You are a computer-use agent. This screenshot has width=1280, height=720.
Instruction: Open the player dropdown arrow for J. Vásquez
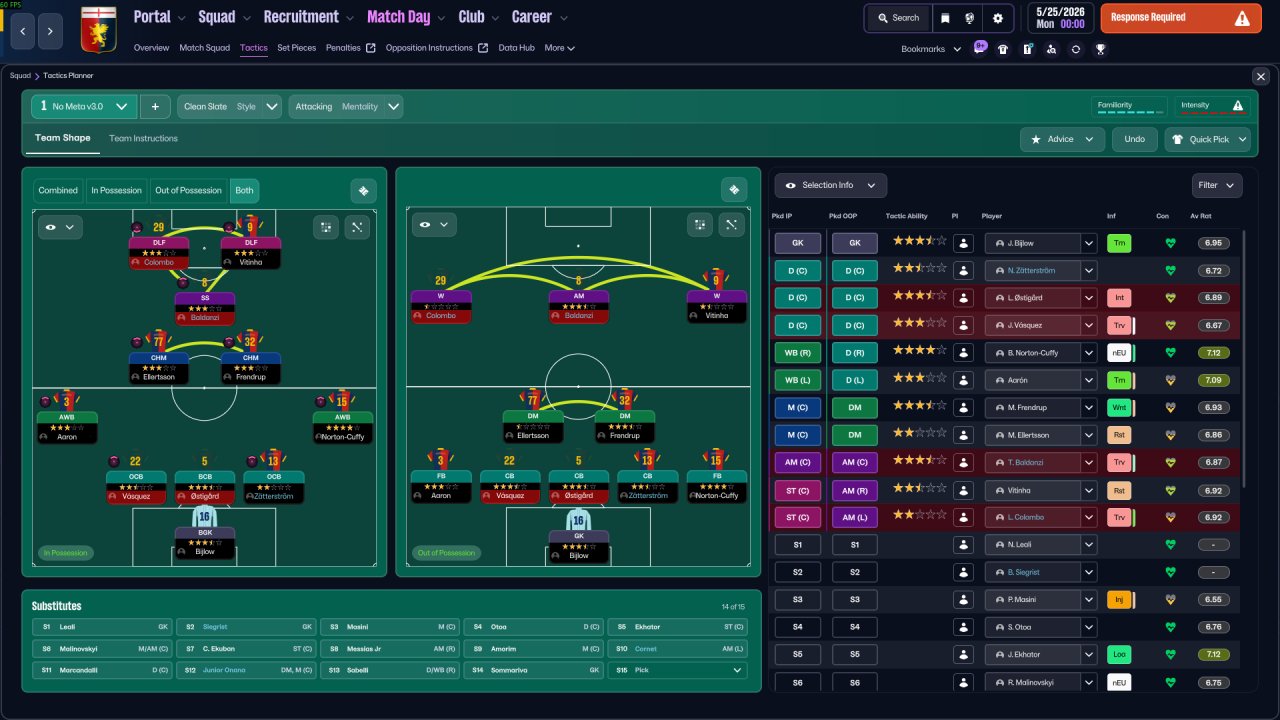tap(1089, 325)
